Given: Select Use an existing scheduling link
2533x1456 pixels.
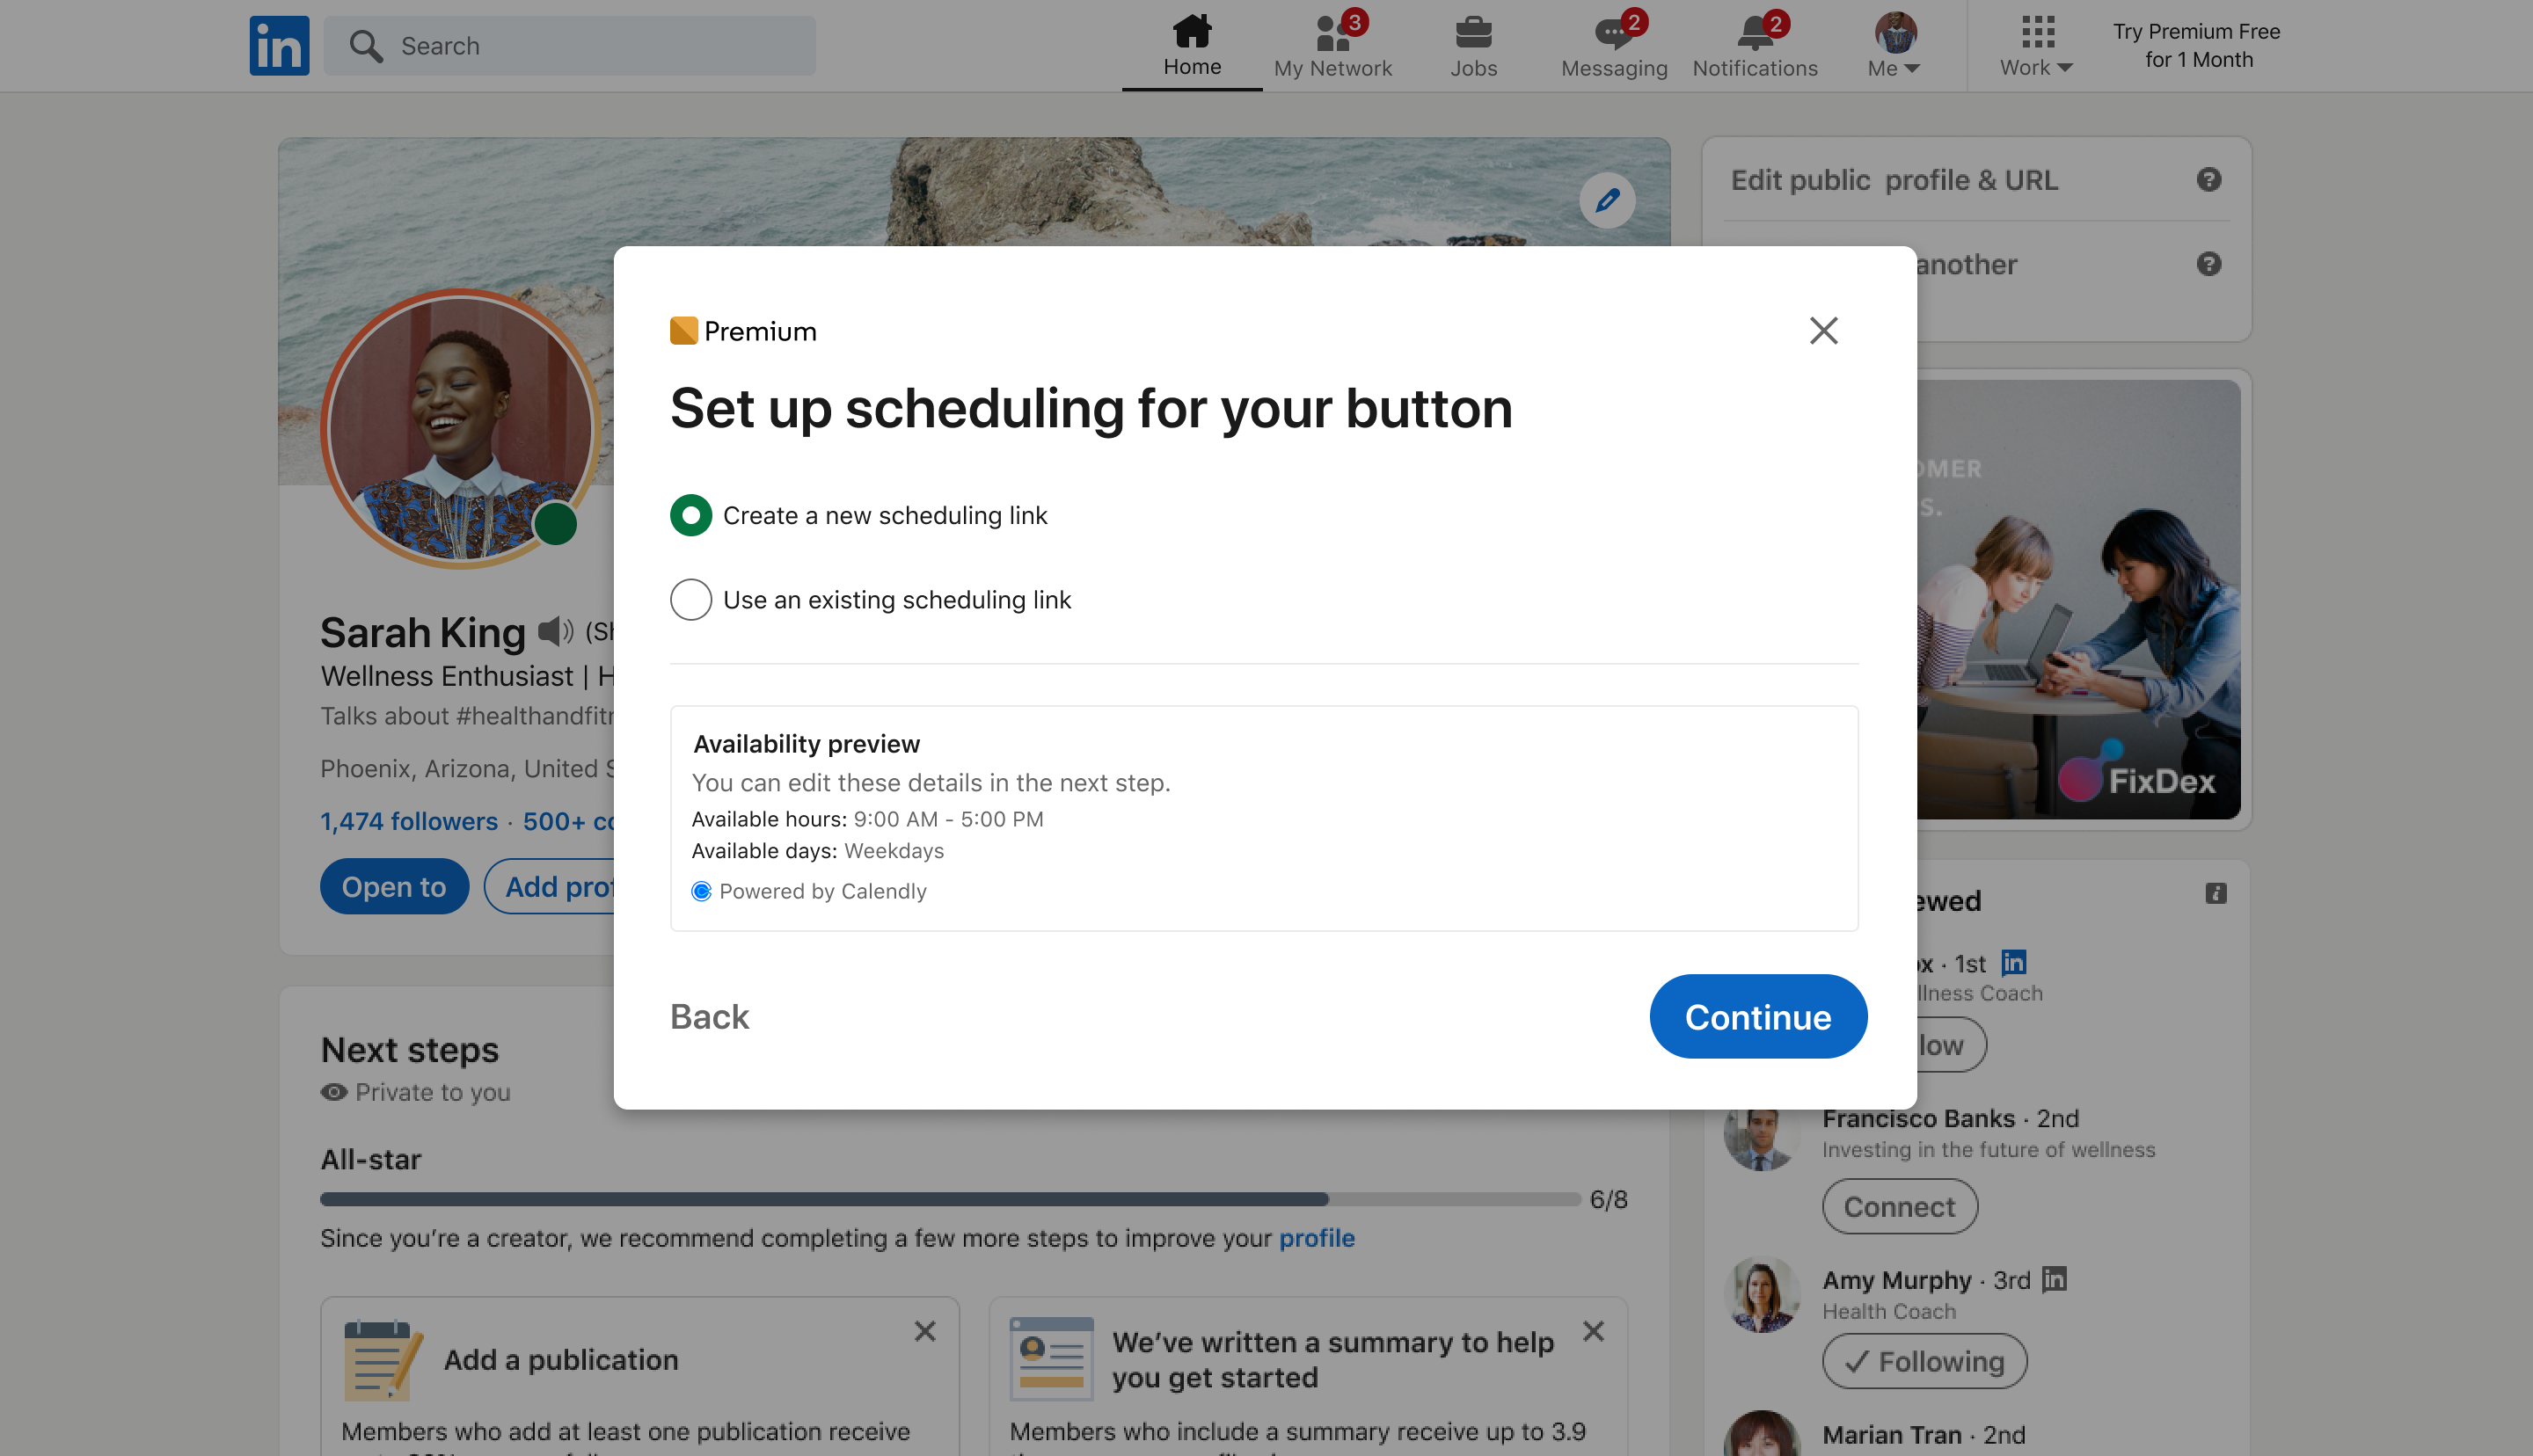Looking at the screenshot, I should click(691, 600).
